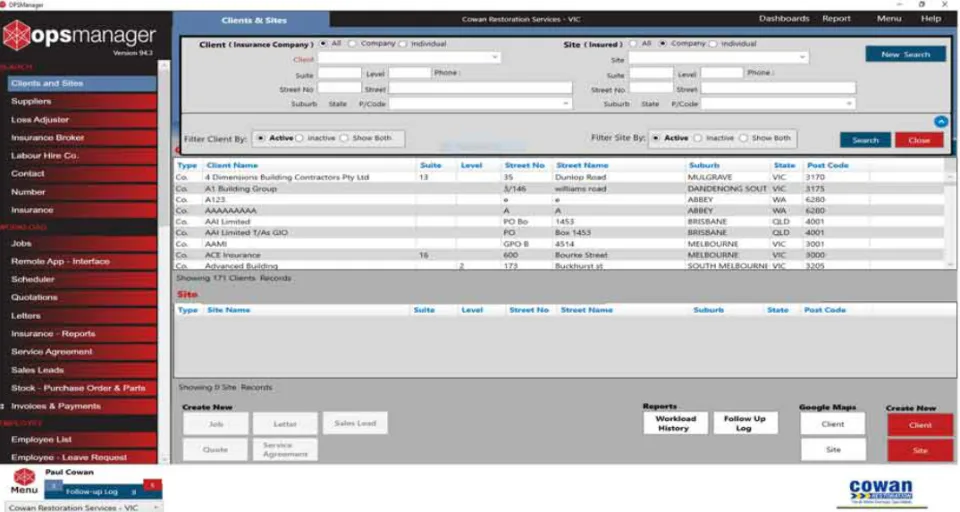The image size is (960, 512).
Task: Open Scheduler in sidebar
Action: pyautogui.click(x=81, y=279)
